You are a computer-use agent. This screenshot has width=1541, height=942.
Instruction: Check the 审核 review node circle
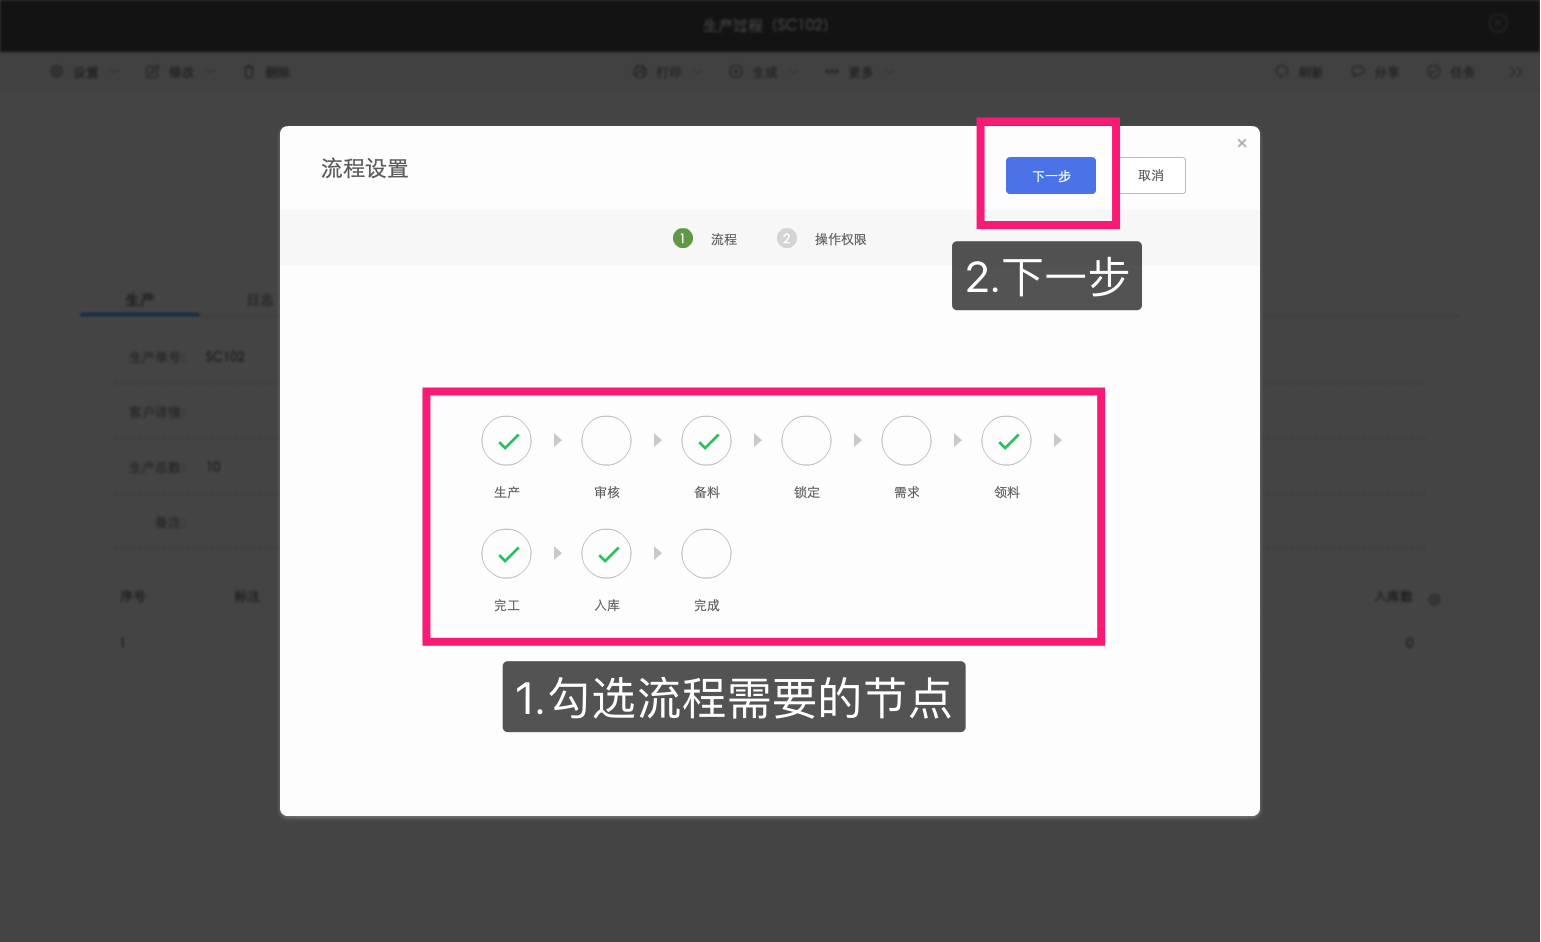coord(606,440)
